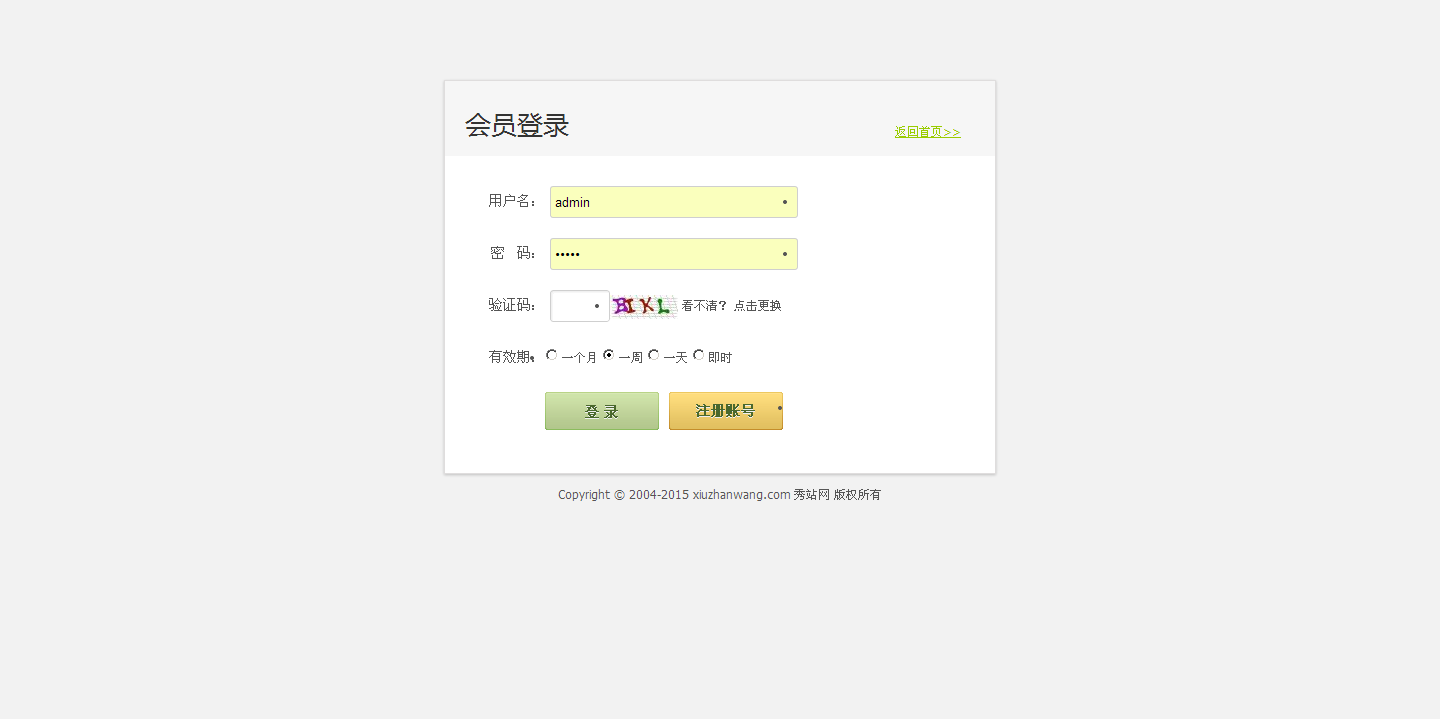The width and height of the screenshot is (1440, 719).
Task: Click the 验证码 label
Action: (512, 305)
